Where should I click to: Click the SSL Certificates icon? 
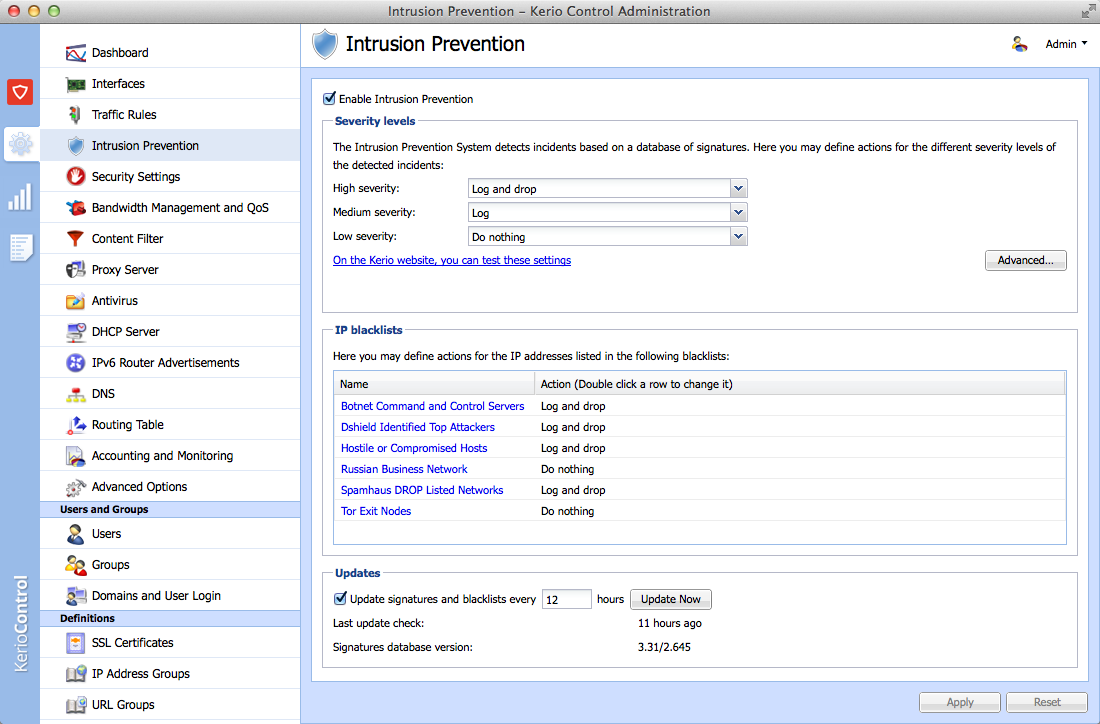pos(75,643)
